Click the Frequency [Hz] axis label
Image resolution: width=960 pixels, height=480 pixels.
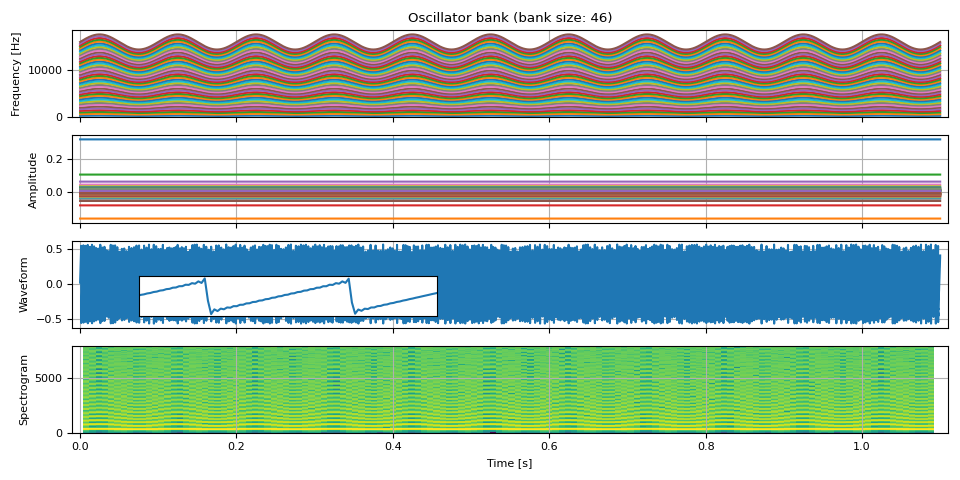(x=17, y=74)
